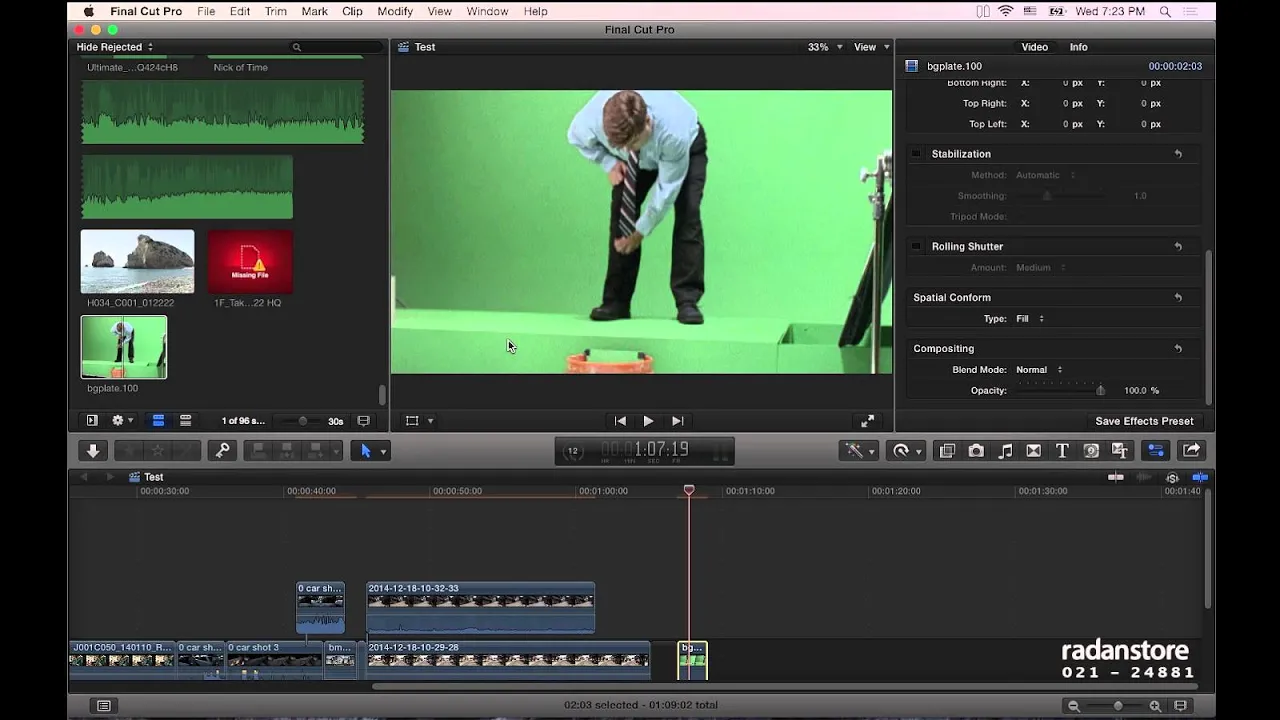Toggle timeline solo button
Screen dimensions: 1280x720
(x=1173, y=478)
